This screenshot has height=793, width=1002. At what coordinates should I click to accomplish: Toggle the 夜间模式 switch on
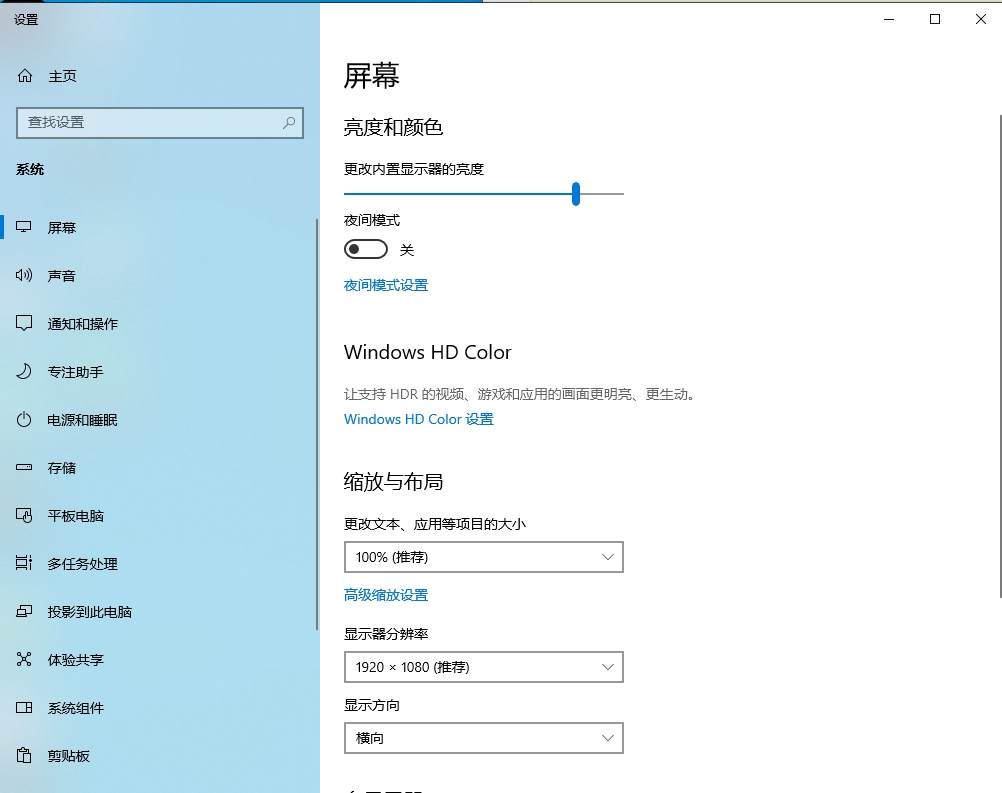365,249
